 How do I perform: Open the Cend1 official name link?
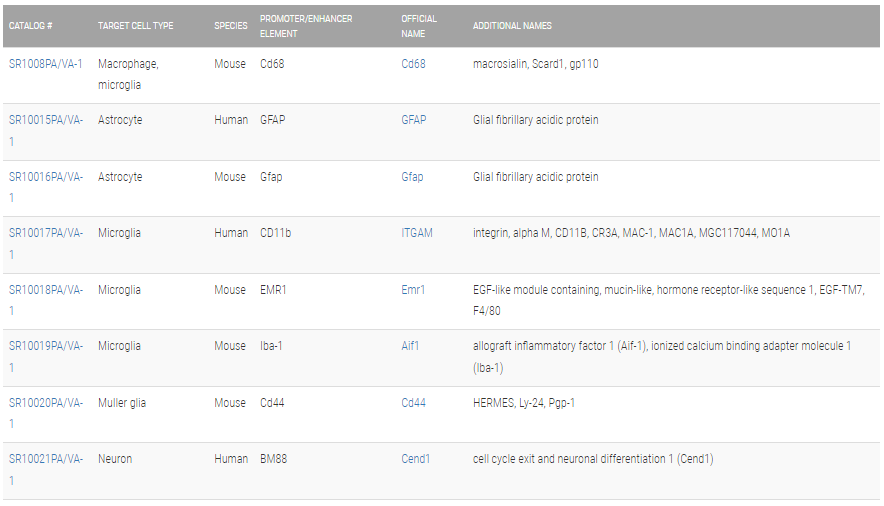coord(416,459)
